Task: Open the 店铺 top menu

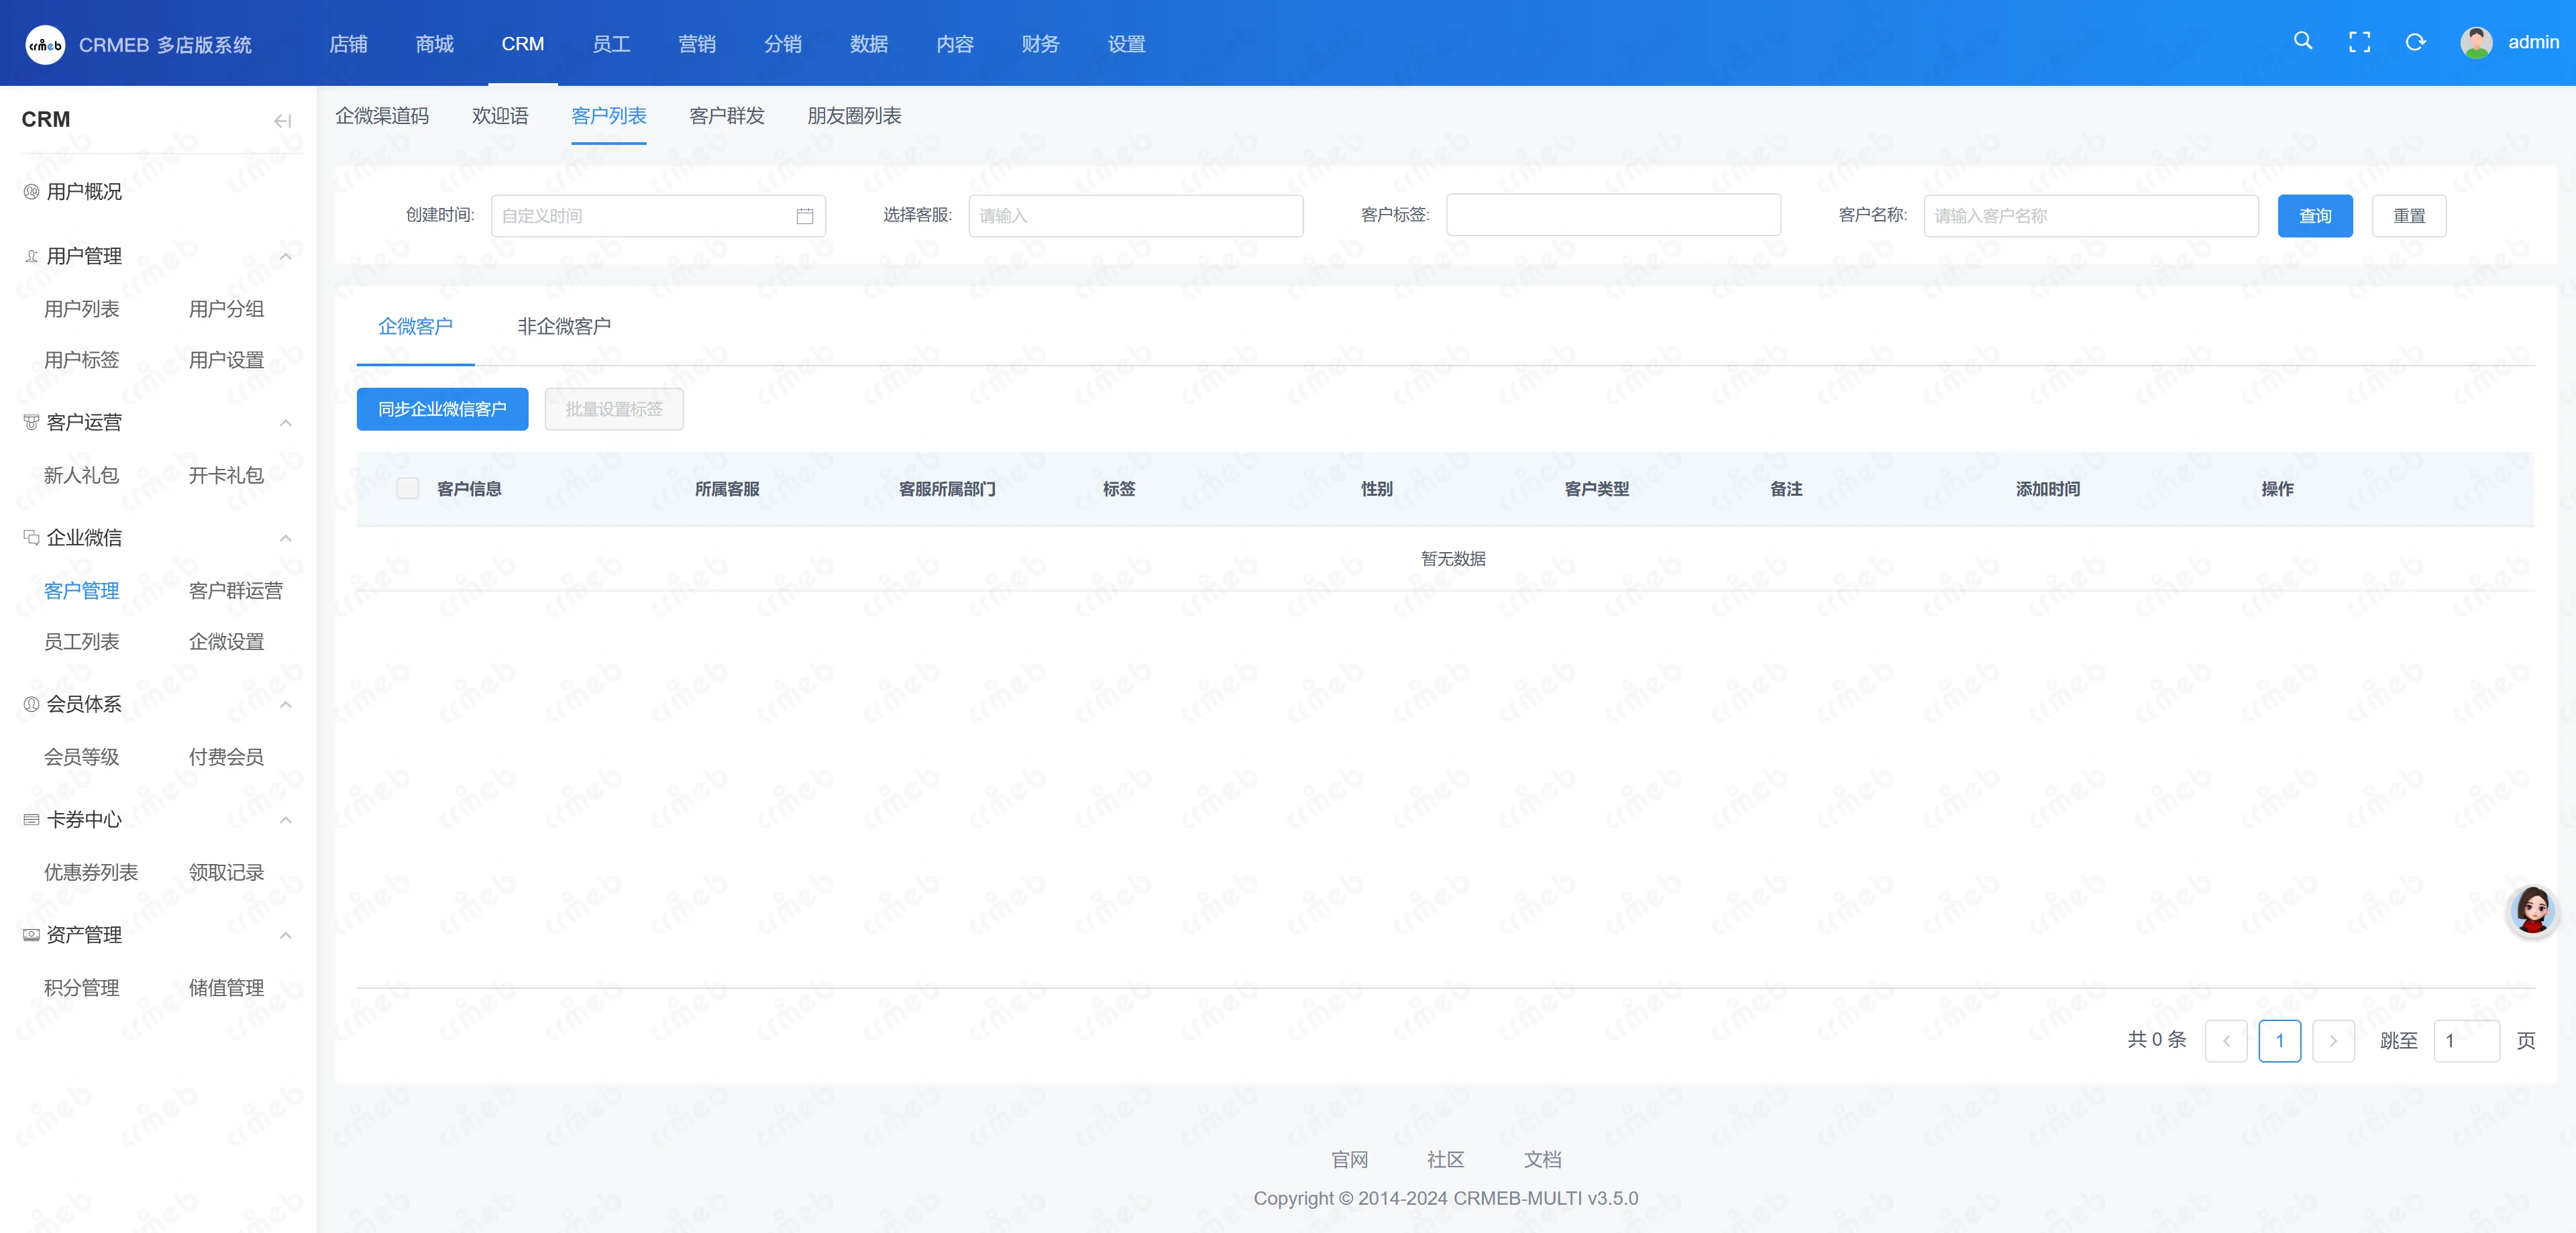Action: tap(348, 44)
